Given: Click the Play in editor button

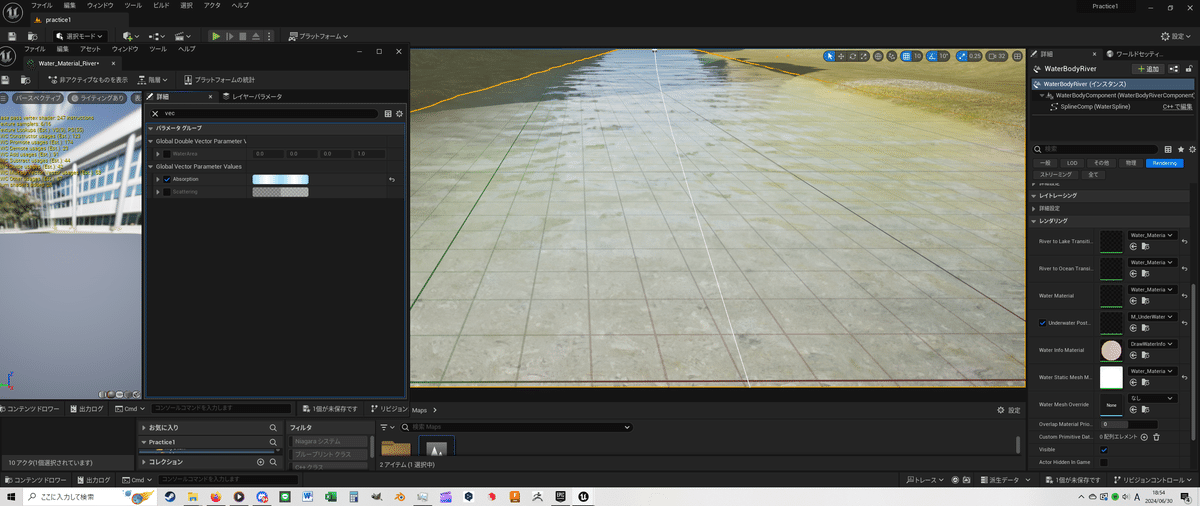Looking at the screenshot, I should (215, 36).
